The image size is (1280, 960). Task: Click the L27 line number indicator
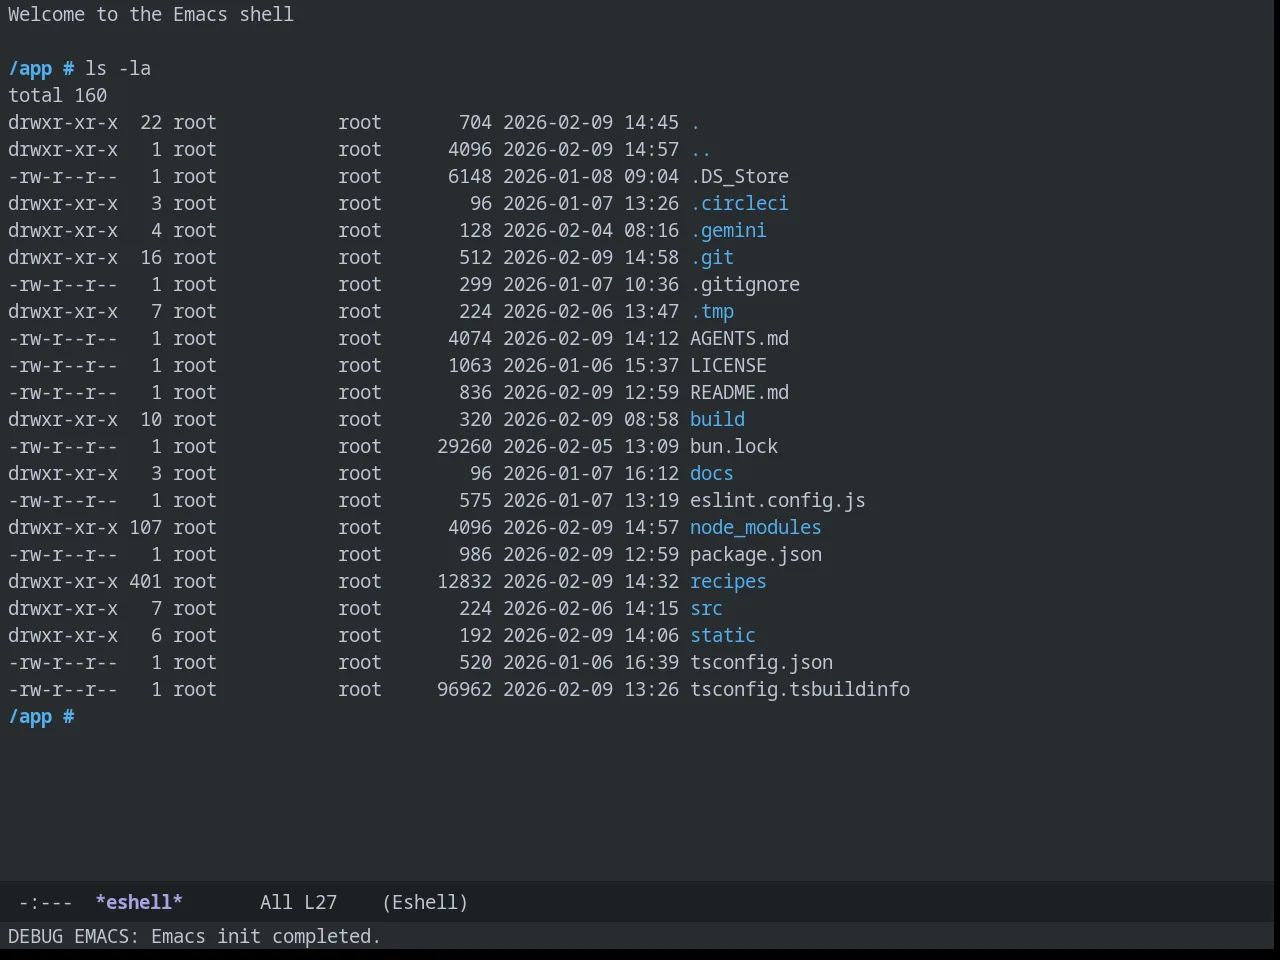click(320, 902)
